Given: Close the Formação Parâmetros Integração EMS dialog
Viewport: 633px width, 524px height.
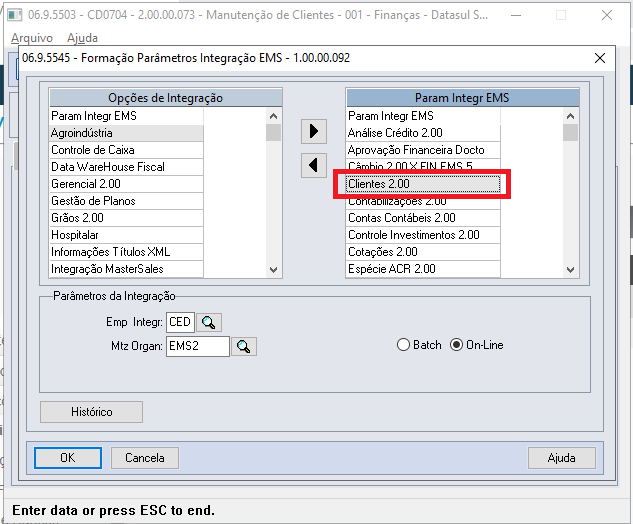Looking at the screenshot, I should [600, 58].
